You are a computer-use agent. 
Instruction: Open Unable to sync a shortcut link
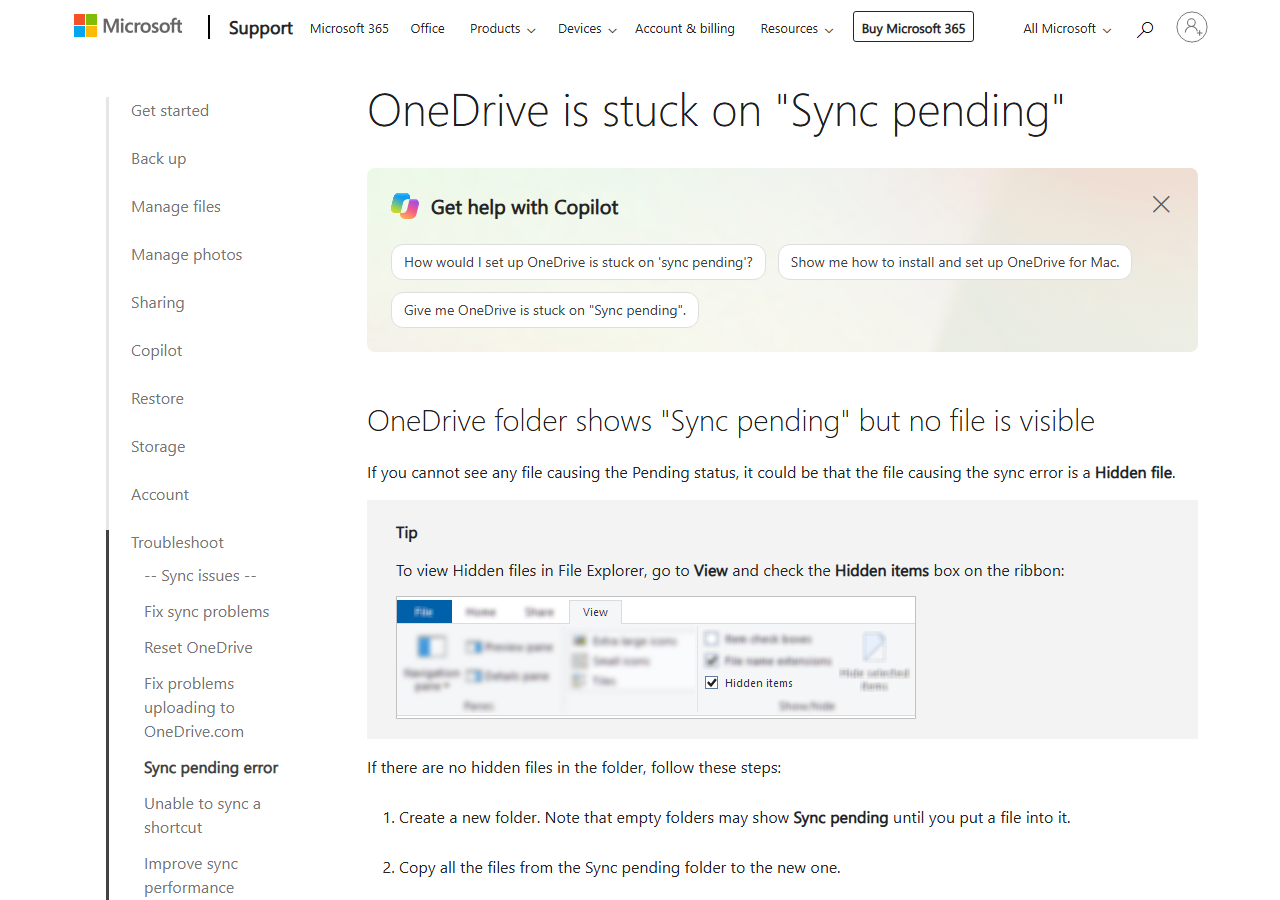202,816
